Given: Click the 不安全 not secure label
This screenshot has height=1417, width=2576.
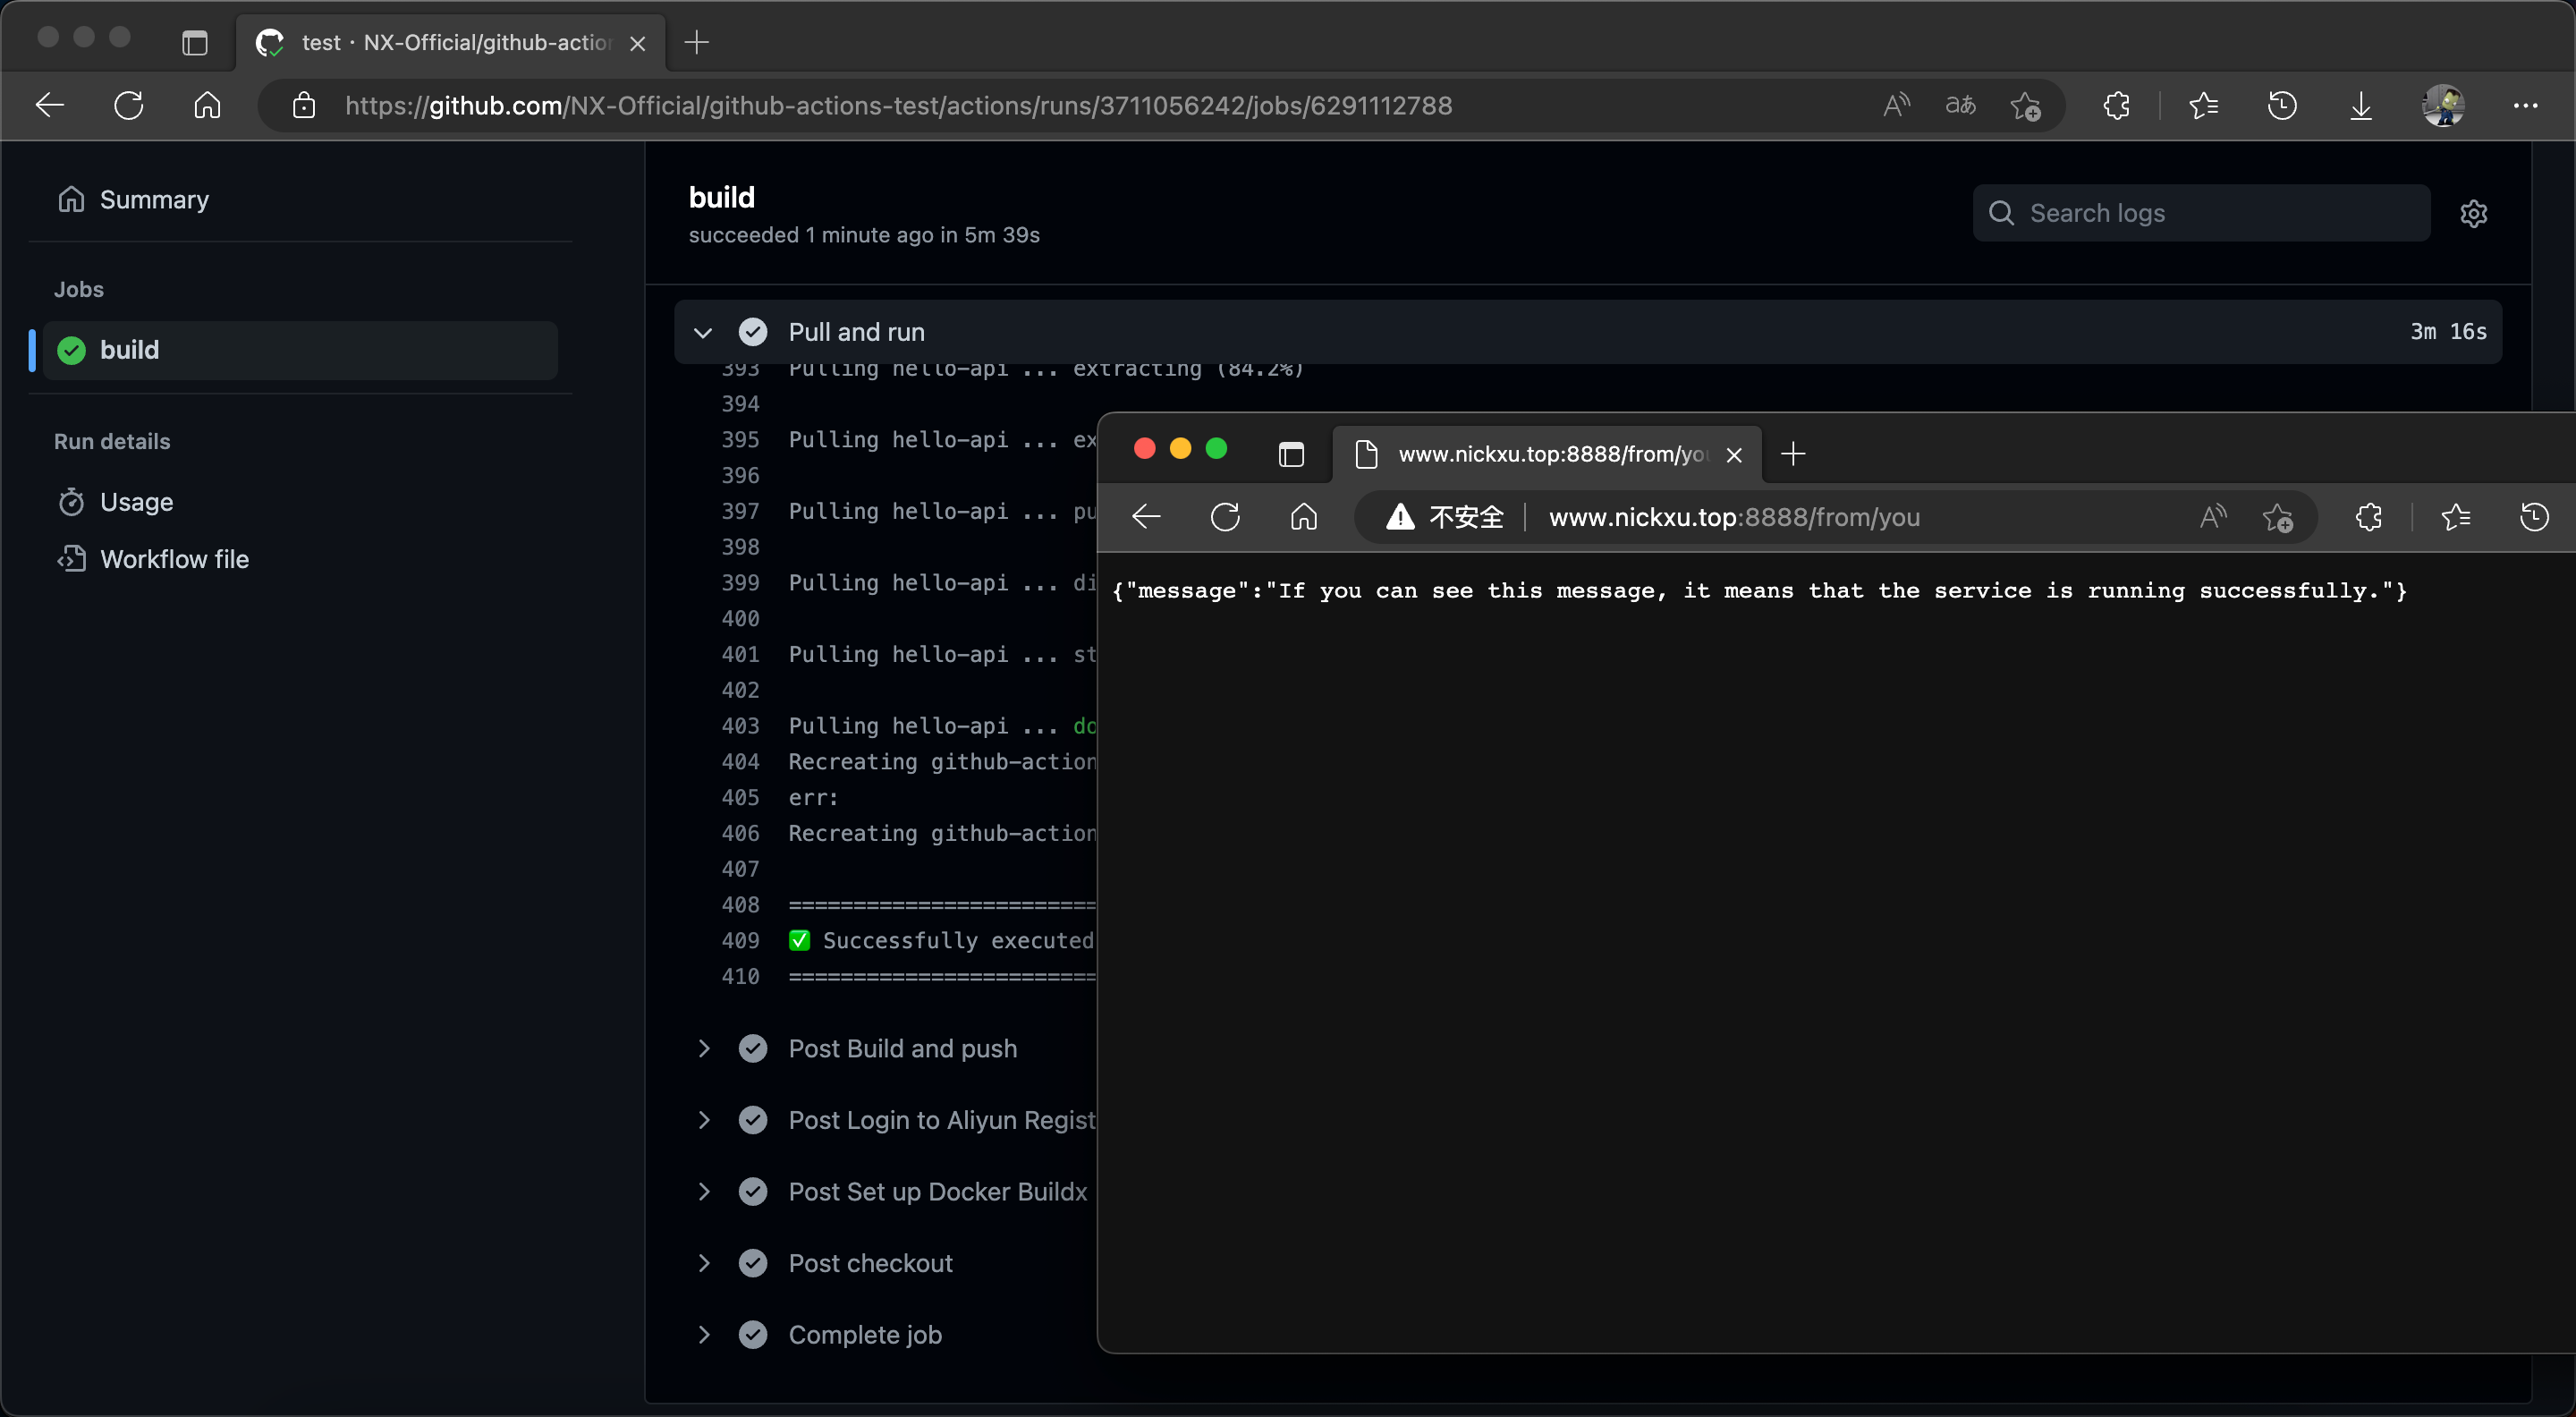Looking at the screenshot, I should [x=1466, y=517].
